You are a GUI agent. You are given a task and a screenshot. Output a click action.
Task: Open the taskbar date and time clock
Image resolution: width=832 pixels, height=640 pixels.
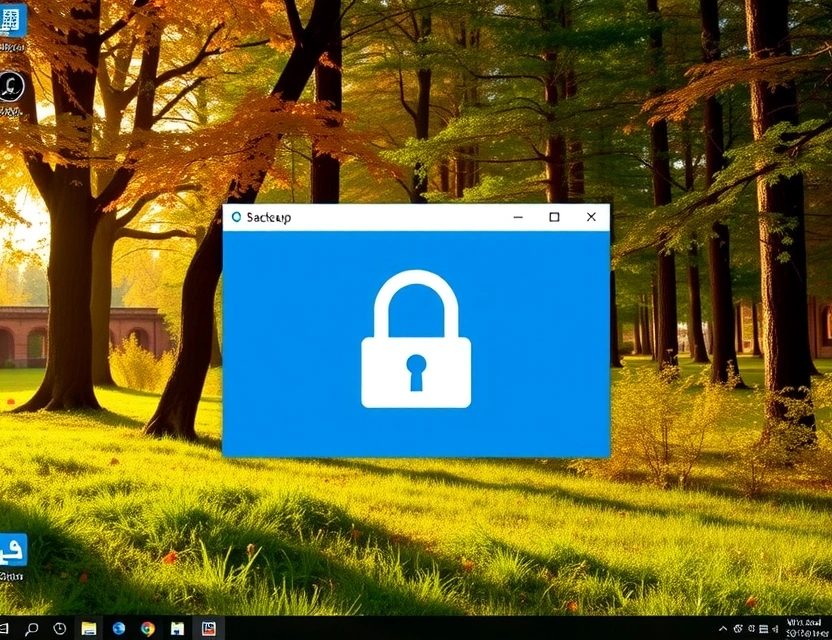point(807,628)
